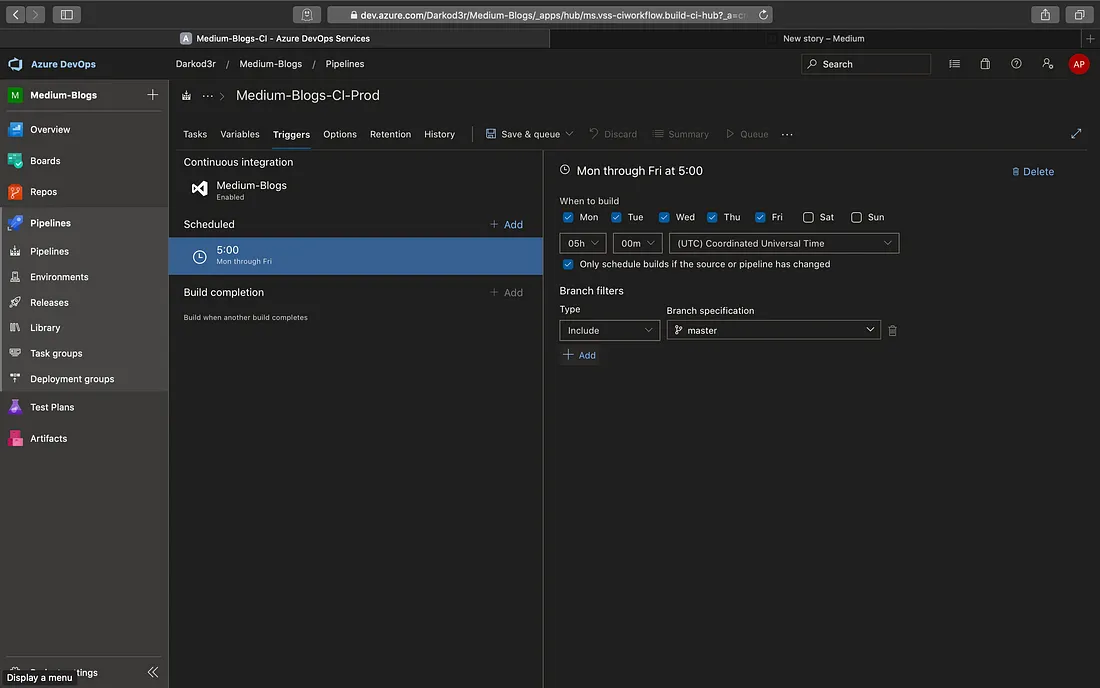Switch to the Options tab
1100x688 pixels.
coord(340,134)
